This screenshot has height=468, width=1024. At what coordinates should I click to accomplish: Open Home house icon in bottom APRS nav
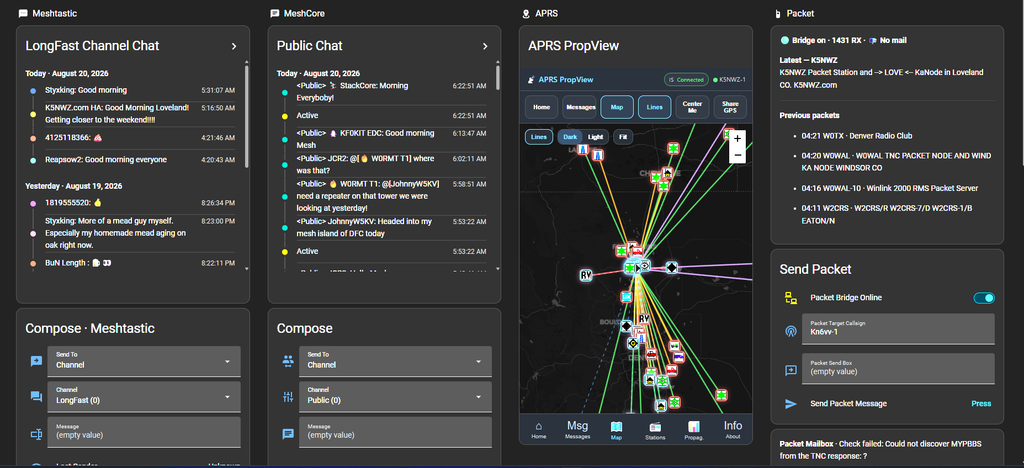[539, 429]
